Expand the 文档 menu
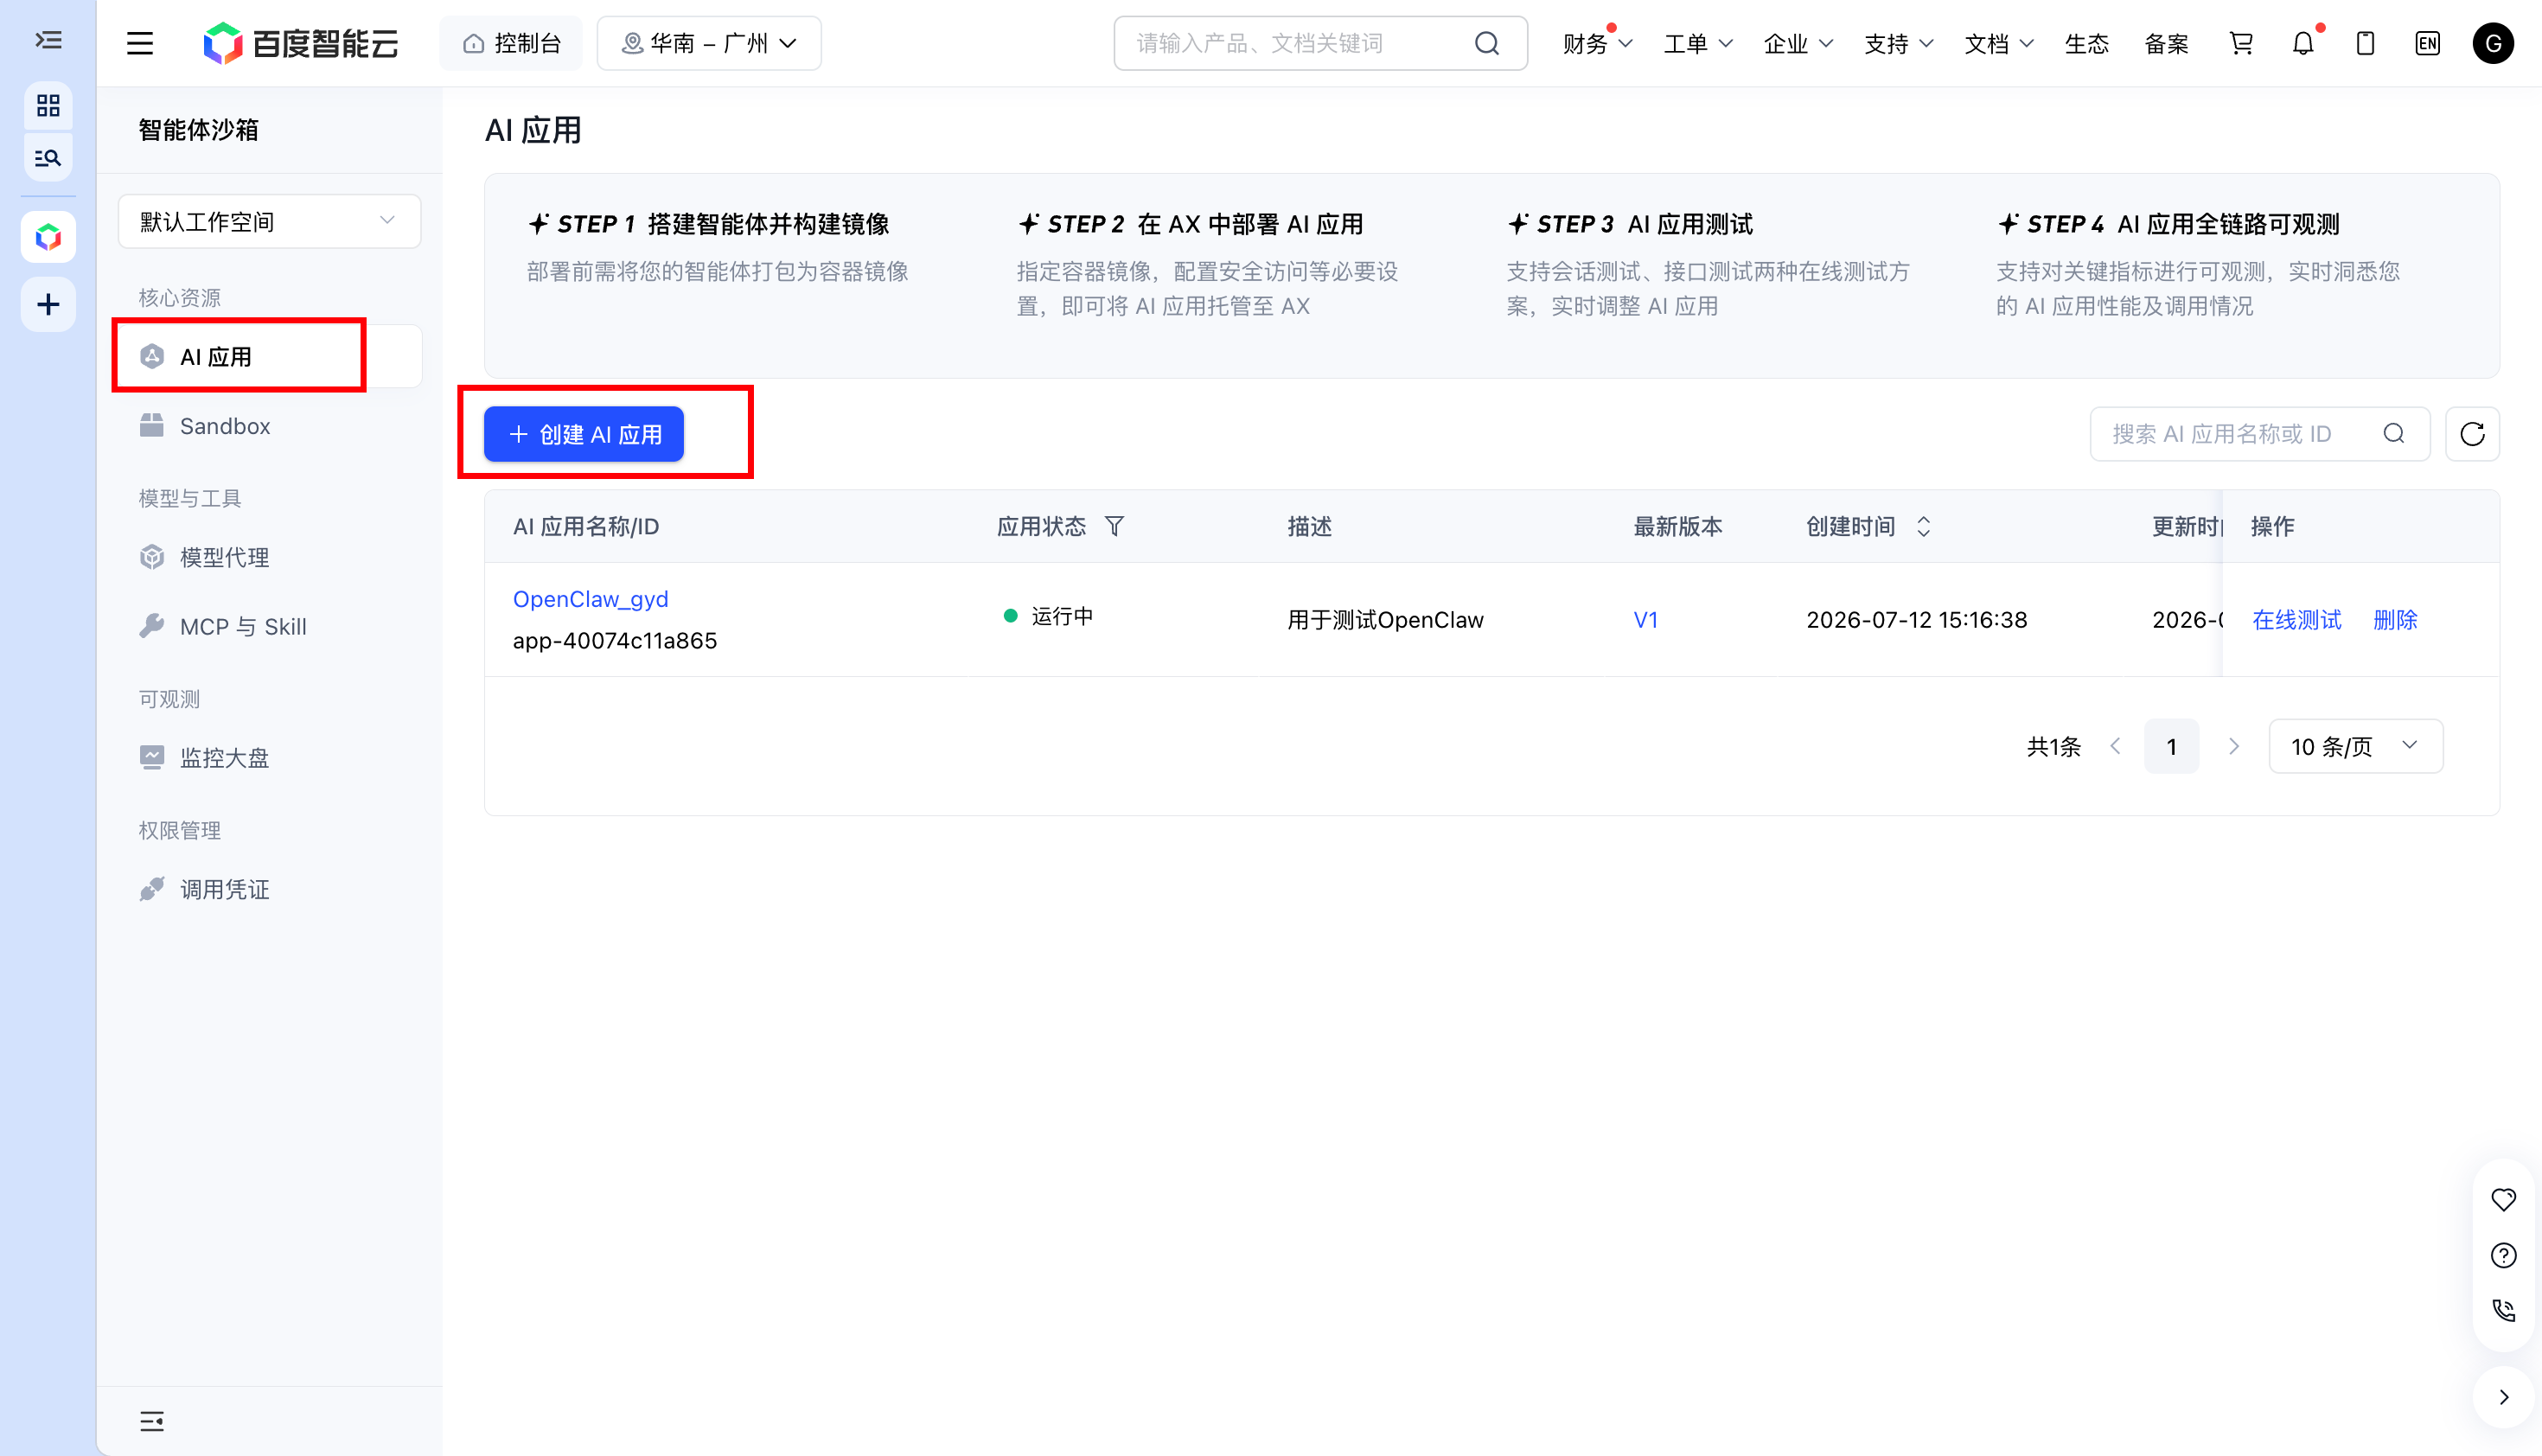The height and width of the screenshot is (1456, 2542). [1998, 43]
